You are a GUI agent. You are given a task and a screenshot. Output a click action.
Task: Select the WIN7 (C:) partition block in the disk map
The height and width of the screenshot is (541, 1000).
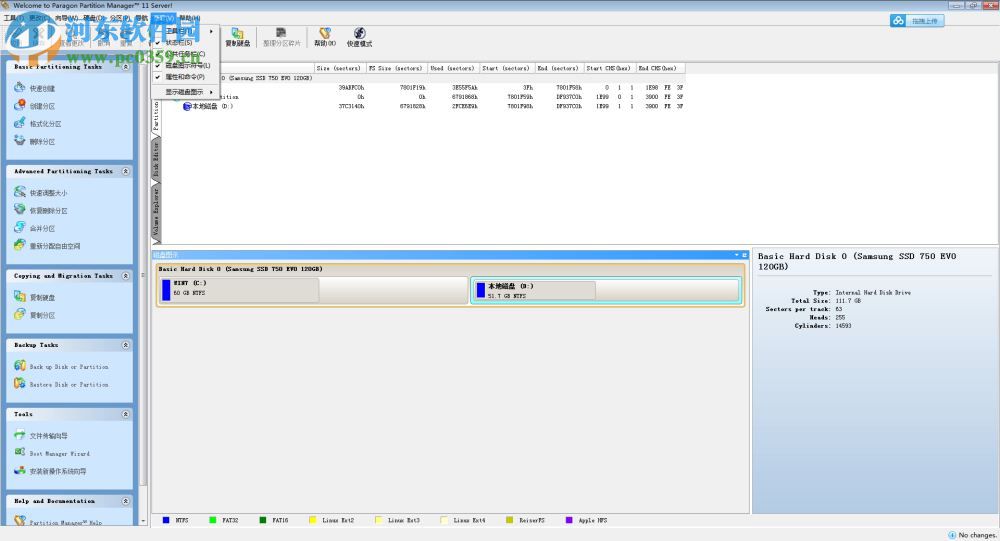point(313,290)
